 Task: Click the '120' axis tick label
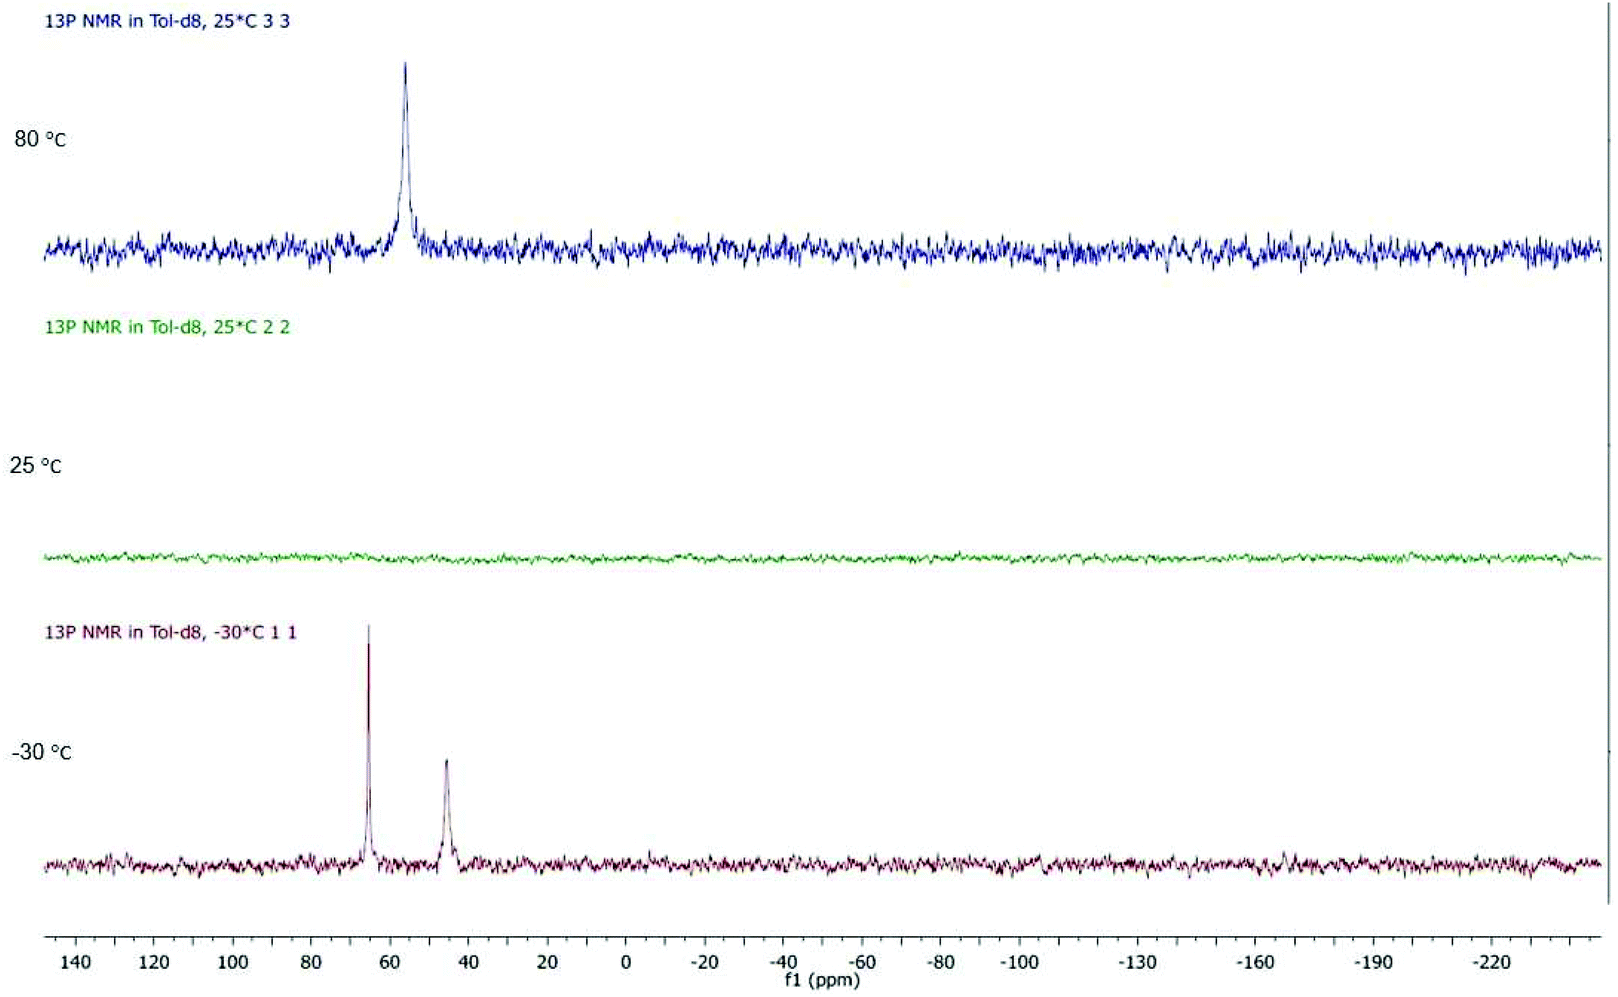click(154, 962)
